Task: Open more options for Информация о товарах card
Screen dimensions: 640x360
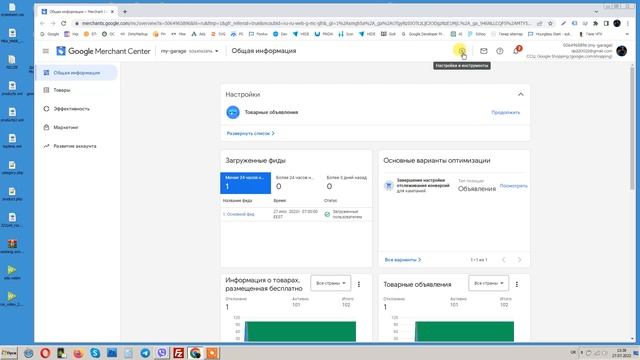Action: point(359,284)
